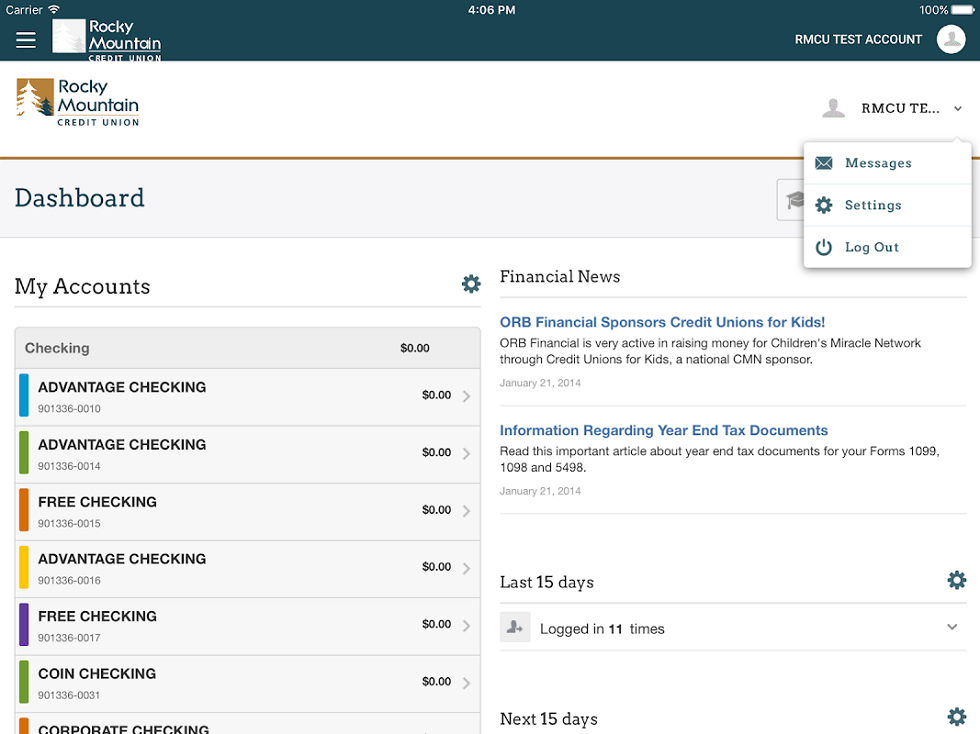The width and height of the screenshot is (980, 734).
Task: Open the Next 15 days settings gear
Action: 956,716
